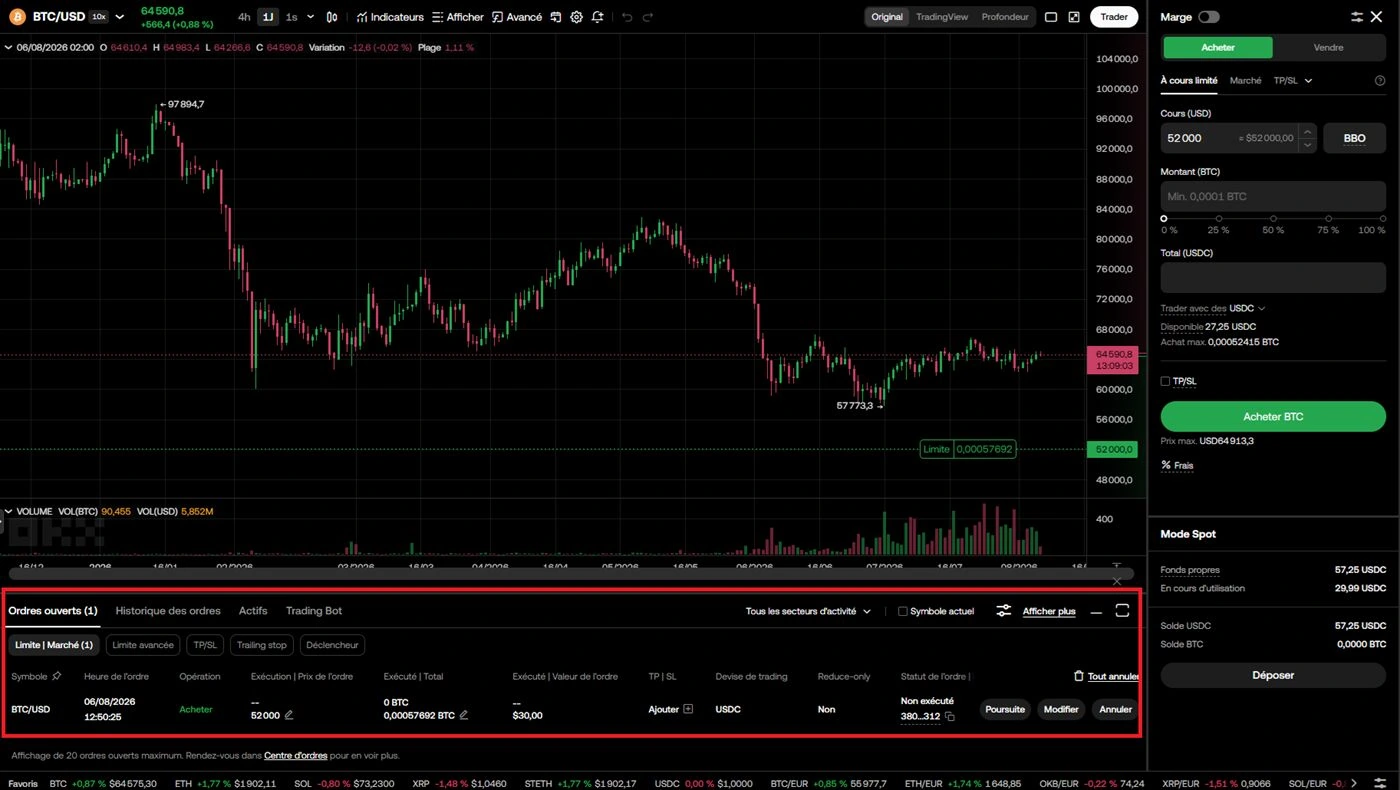Click the orange Bitcoin logo icon

17,17
